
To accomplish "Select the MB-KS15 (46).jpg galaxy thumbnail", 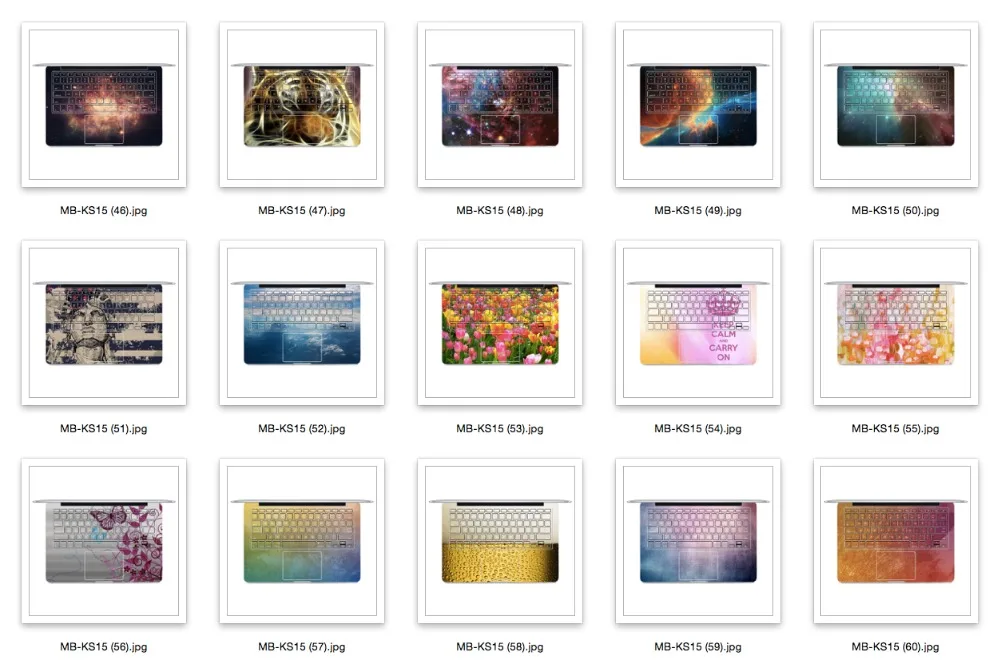I will pyautogui.click(x=104, y=105).
